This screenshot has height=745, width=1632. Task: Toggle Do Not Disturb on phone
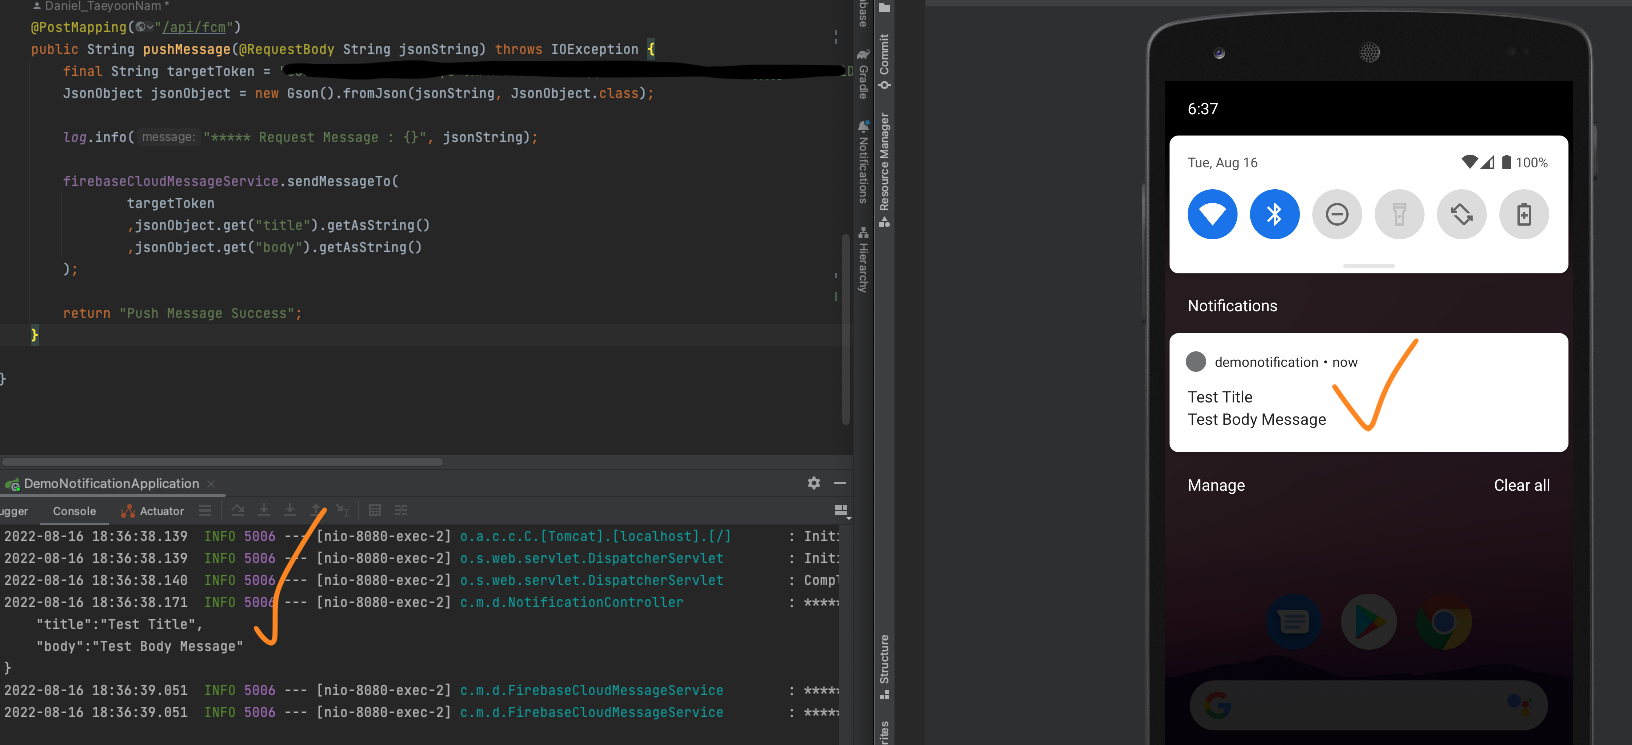click(1337, 214)
